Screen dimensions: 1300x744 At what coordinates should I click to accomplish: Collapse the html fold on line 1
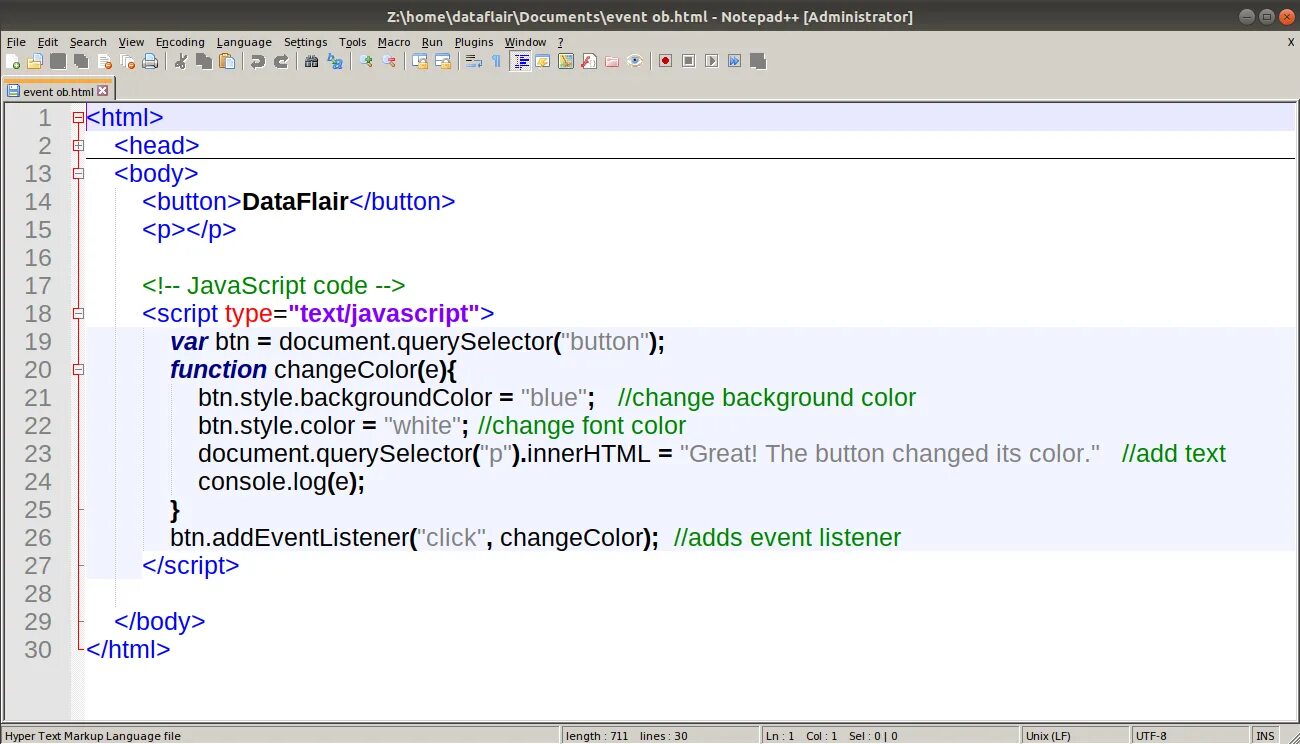(x=78, y=118)
